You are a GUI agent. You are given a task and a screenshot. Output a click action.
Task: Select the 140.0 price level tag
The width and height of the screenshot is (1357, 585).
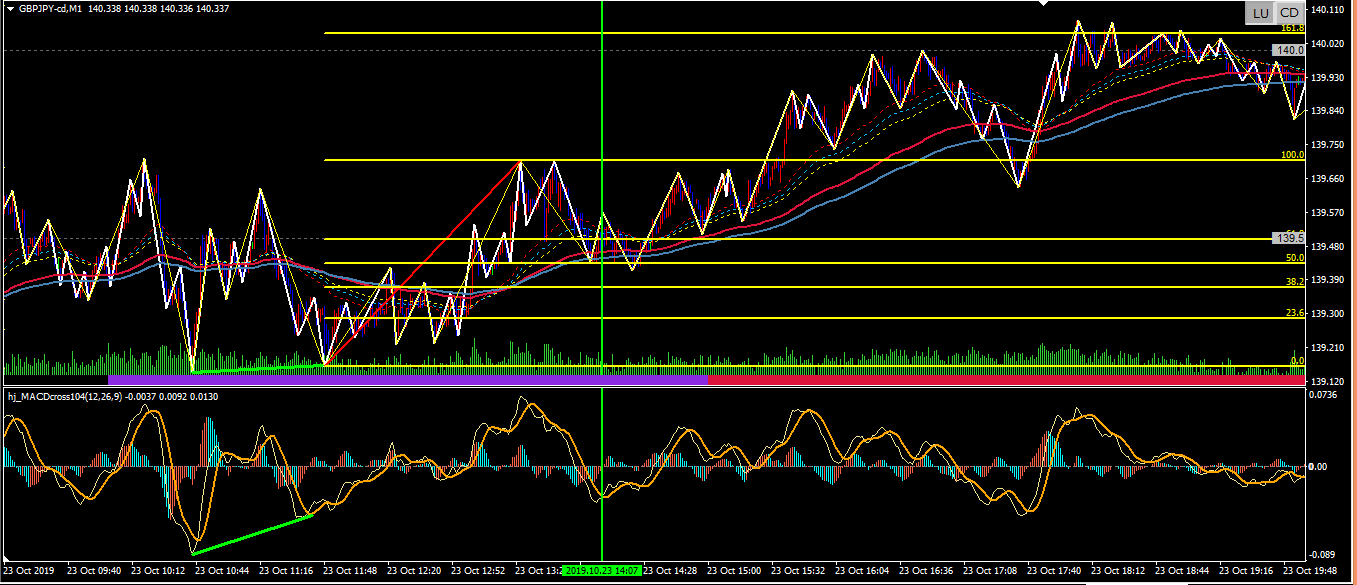point(1289,50)
